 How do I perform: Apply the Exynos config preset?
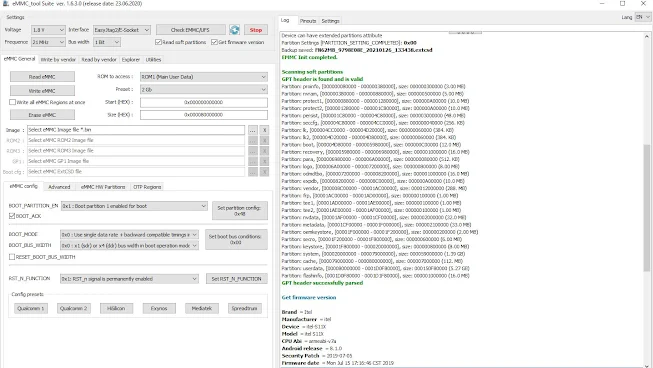pyautogui.click(x=159, y=308)
